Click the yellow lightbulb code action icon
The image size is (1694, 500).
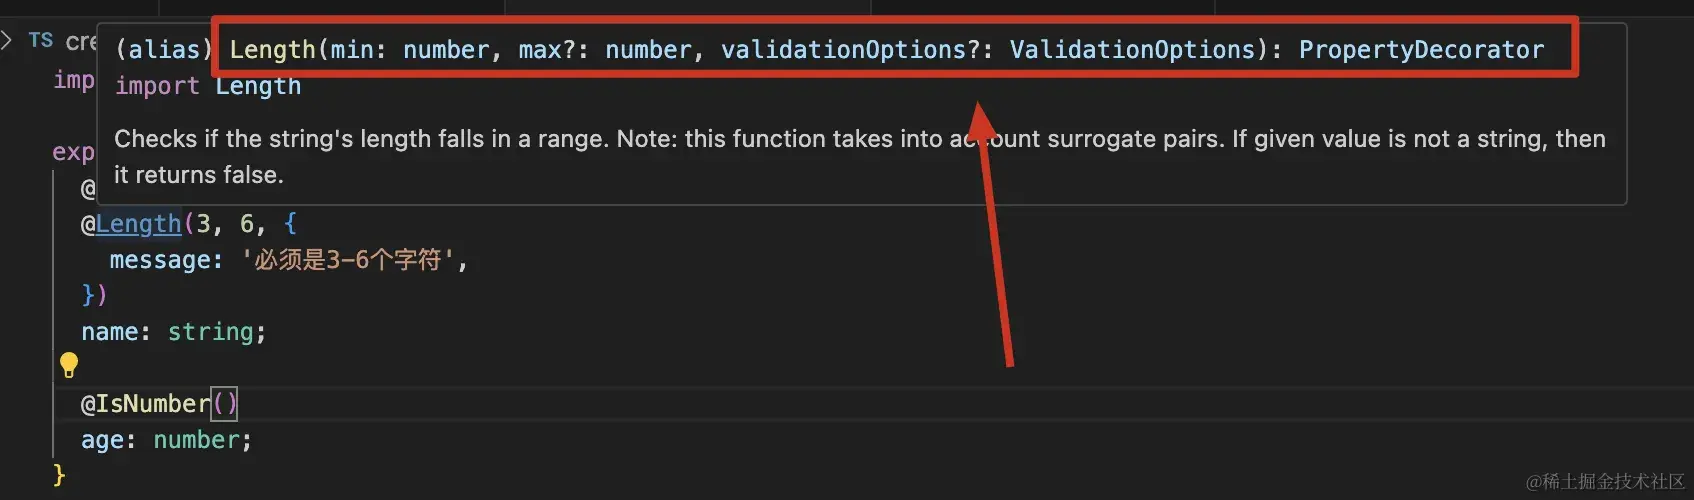click(69, 365)
